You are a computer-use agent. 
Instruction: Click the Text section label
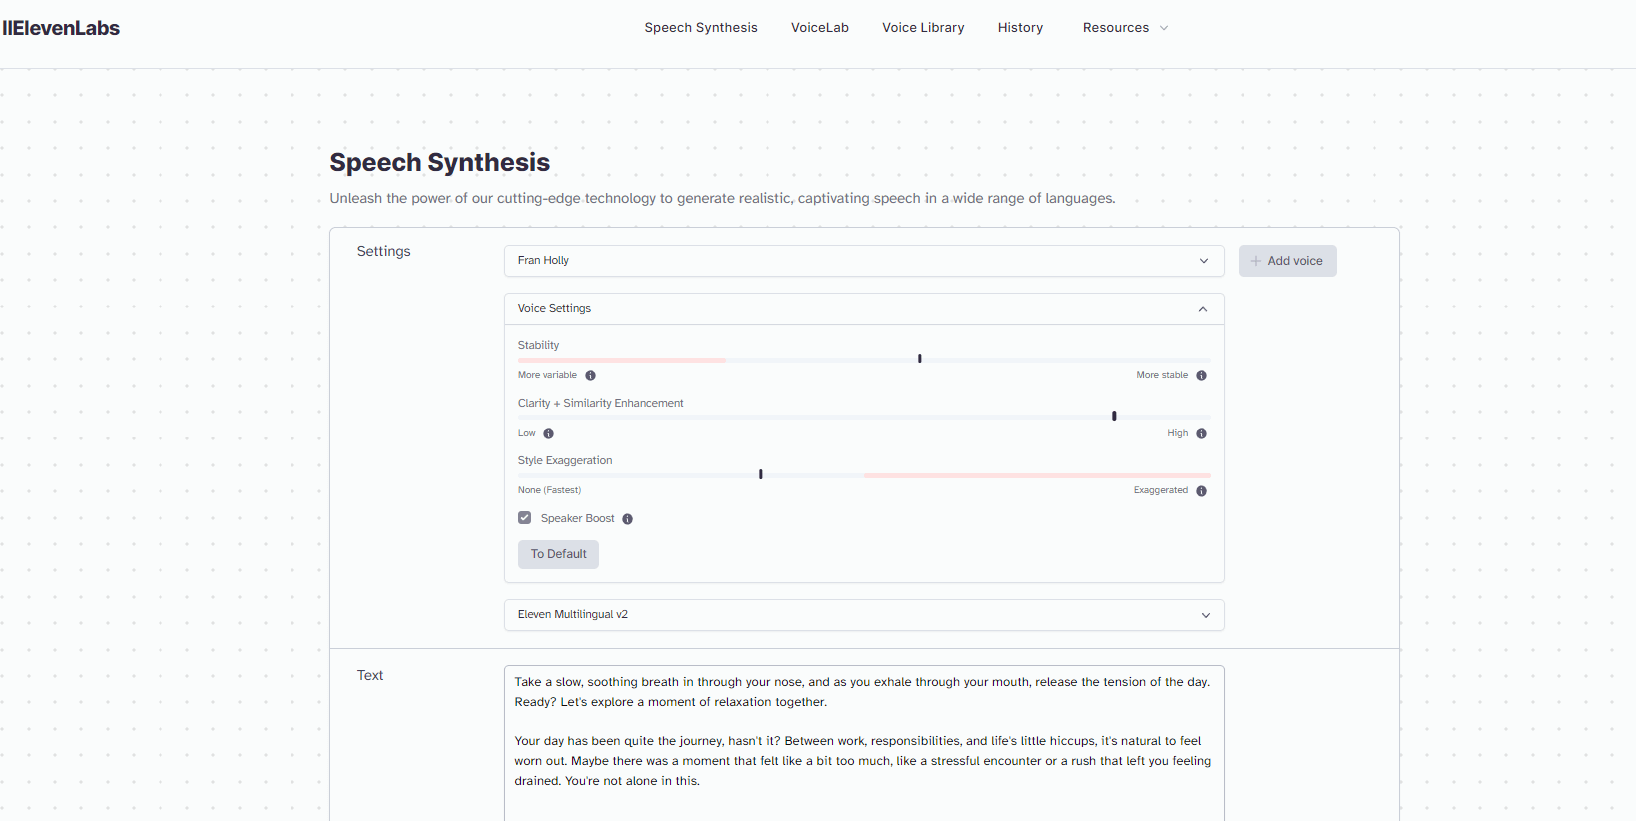pos(370,676)
